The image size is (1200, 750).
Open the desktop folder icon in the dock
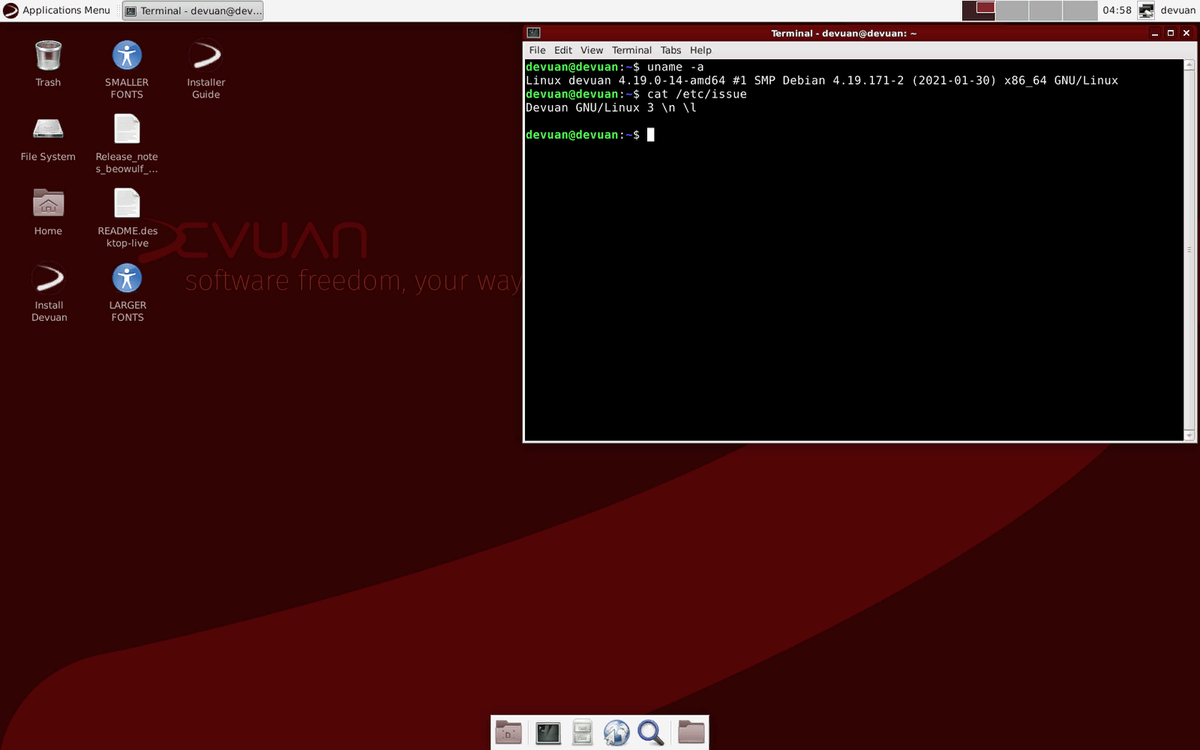click(508, 733)
